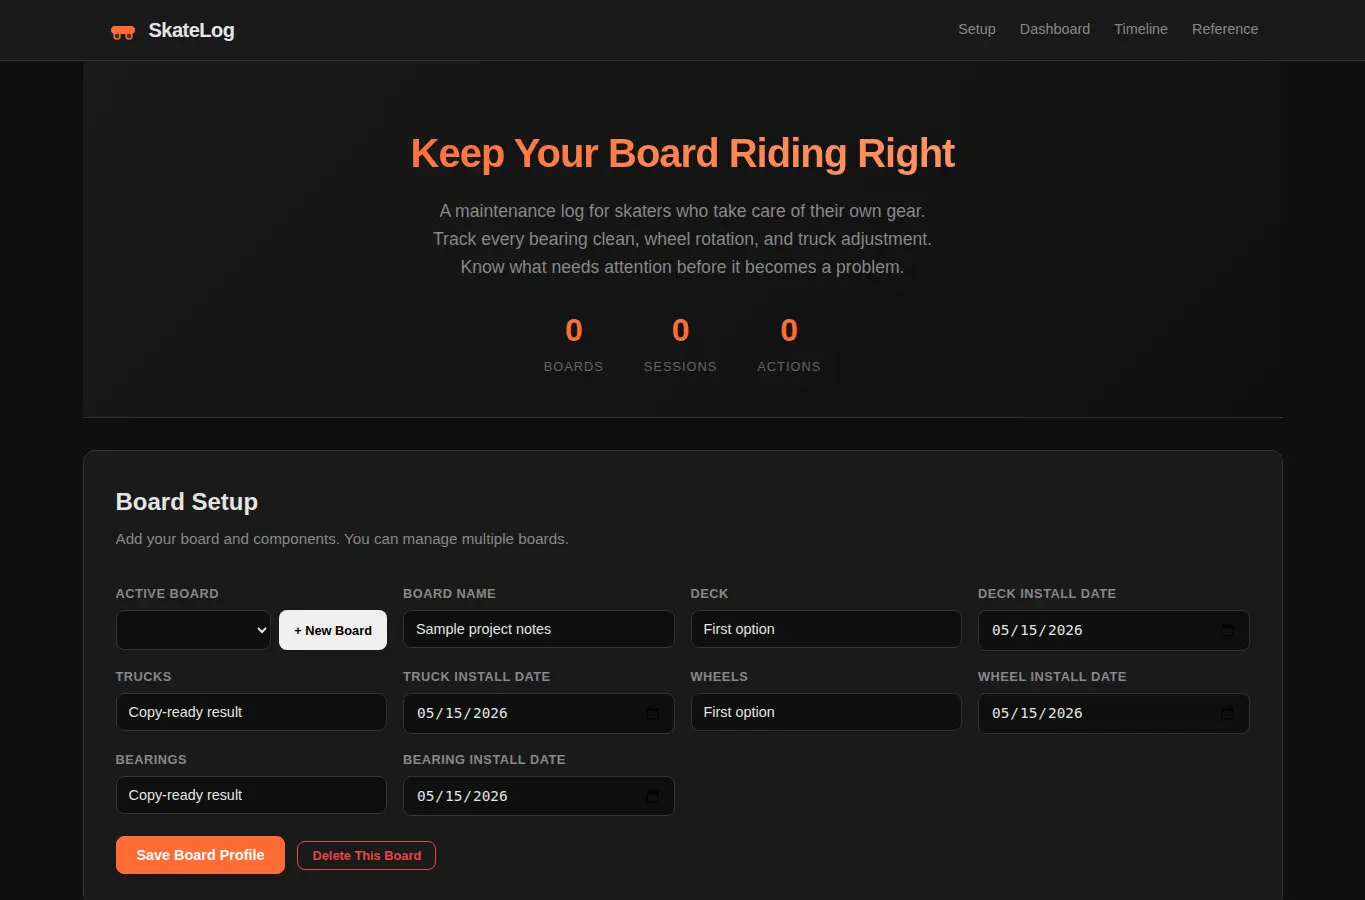The height and width of the screenshot is (900, 1365).
Task: Open the Dashboard nav link
Action: click(1055, 29)
